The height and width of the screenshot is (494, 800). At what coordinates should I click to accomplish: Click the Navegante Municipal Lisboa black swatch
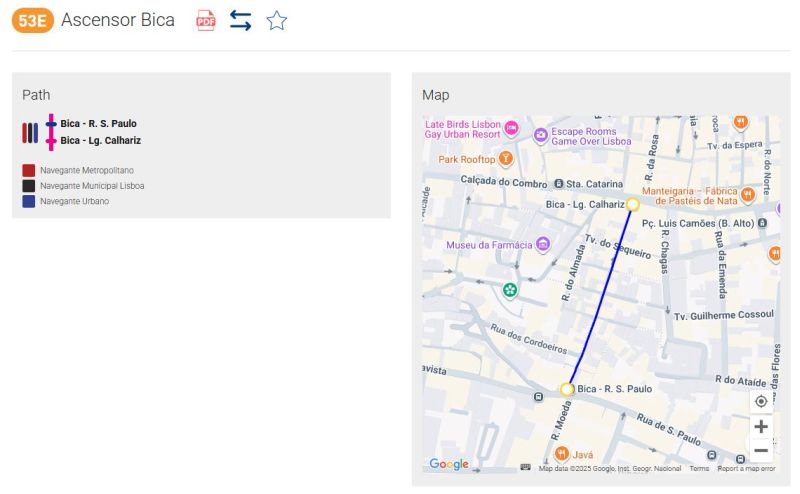coord(29,186)
